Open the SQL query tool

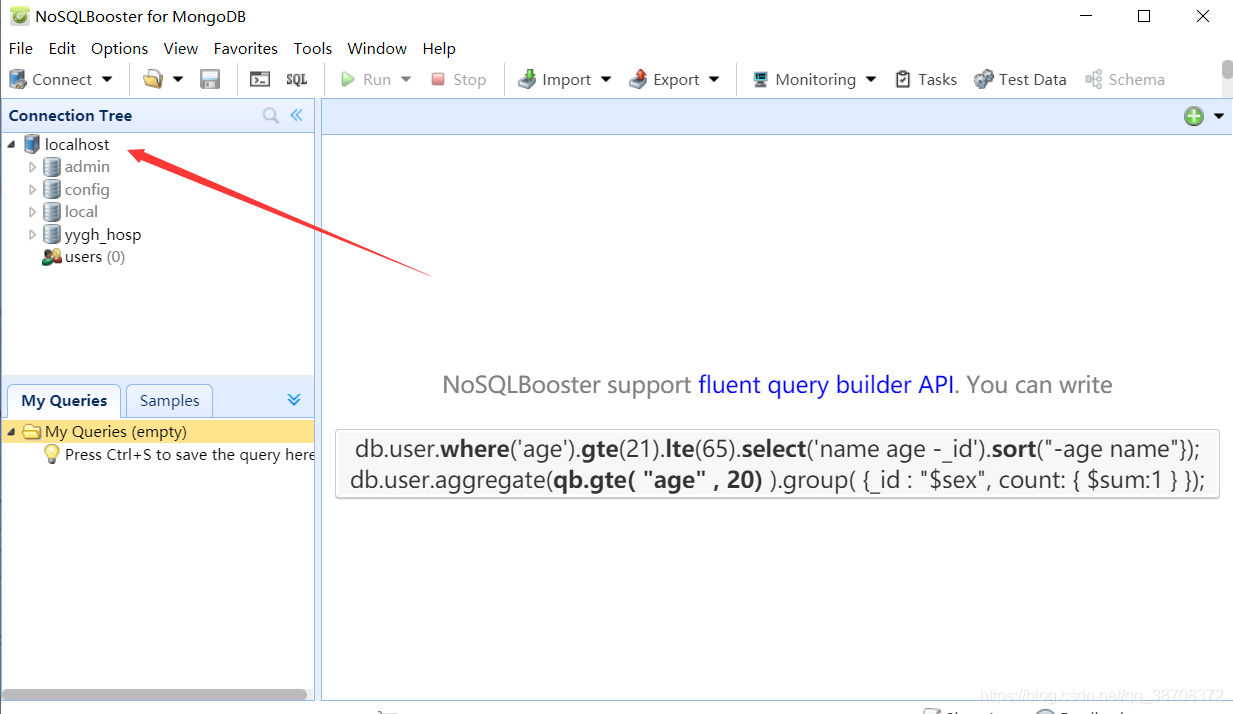(x=298, y=78)
